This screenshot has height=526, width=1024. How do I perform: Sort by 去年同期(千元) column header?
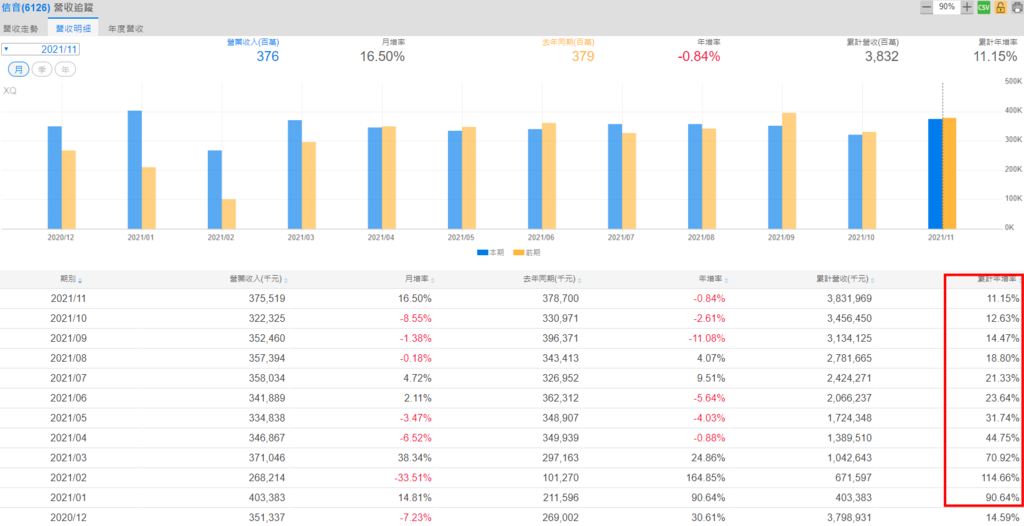point(550,280)
